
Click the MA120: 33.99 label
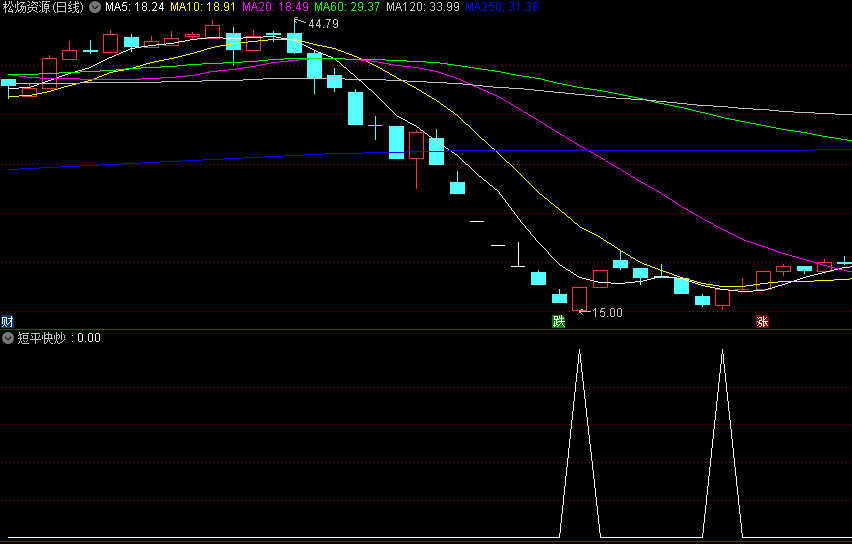point(423,7)
